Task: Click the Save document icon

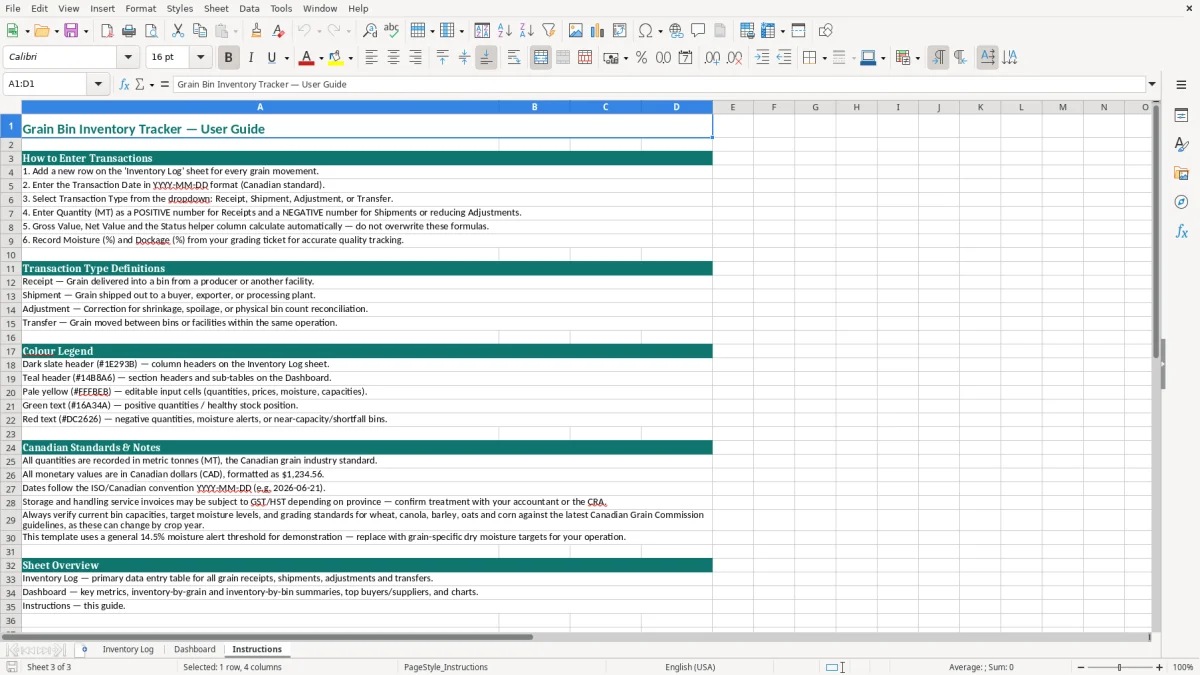Action: pyautogui.click(x=71, y=31)
